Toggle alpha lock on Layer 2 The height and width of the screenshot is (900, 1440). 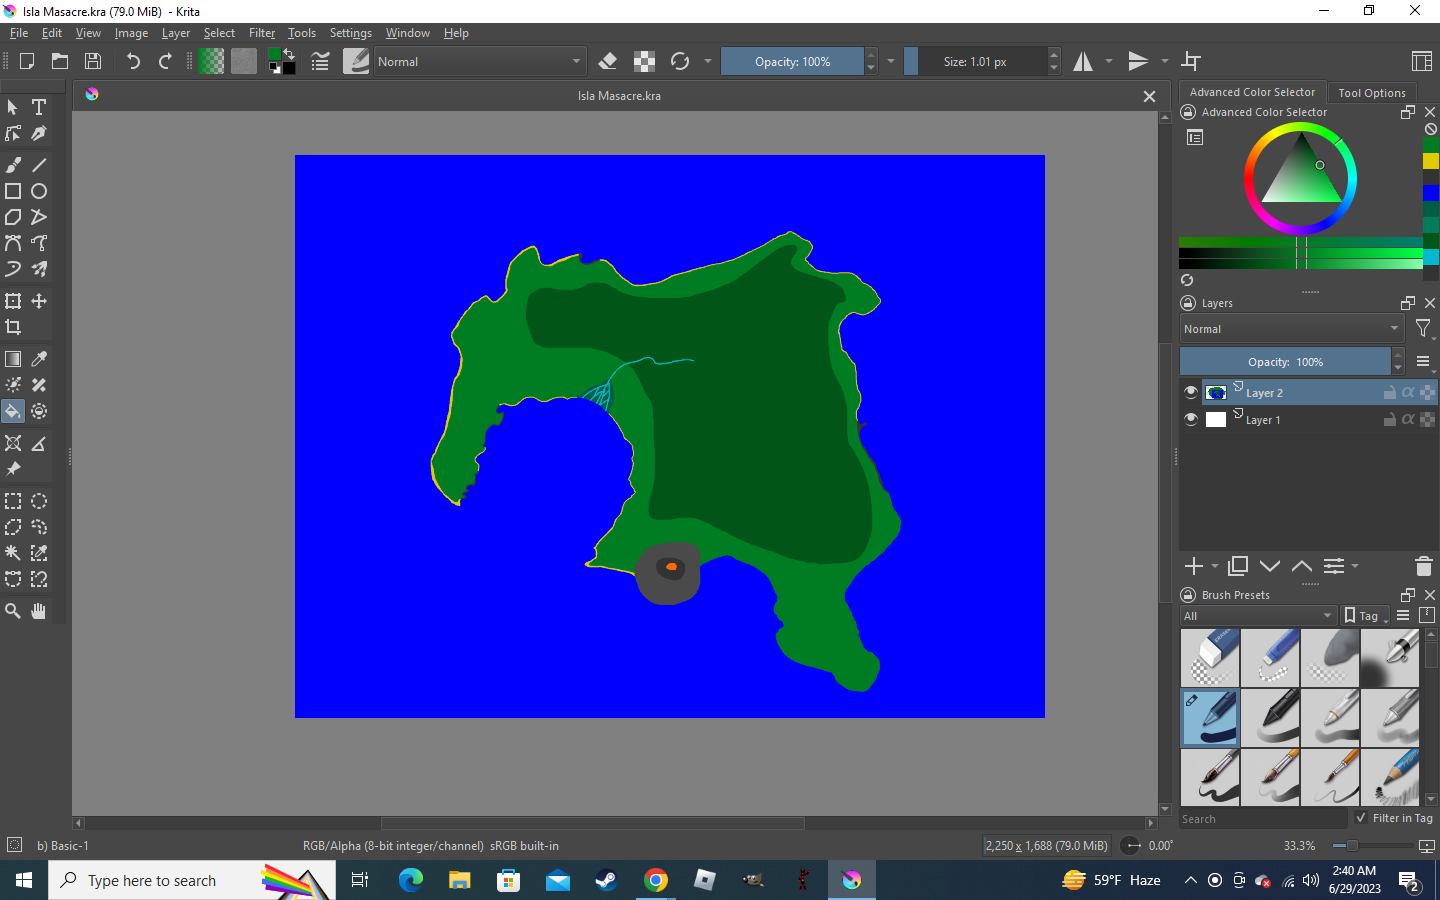tap(1427, 392)
